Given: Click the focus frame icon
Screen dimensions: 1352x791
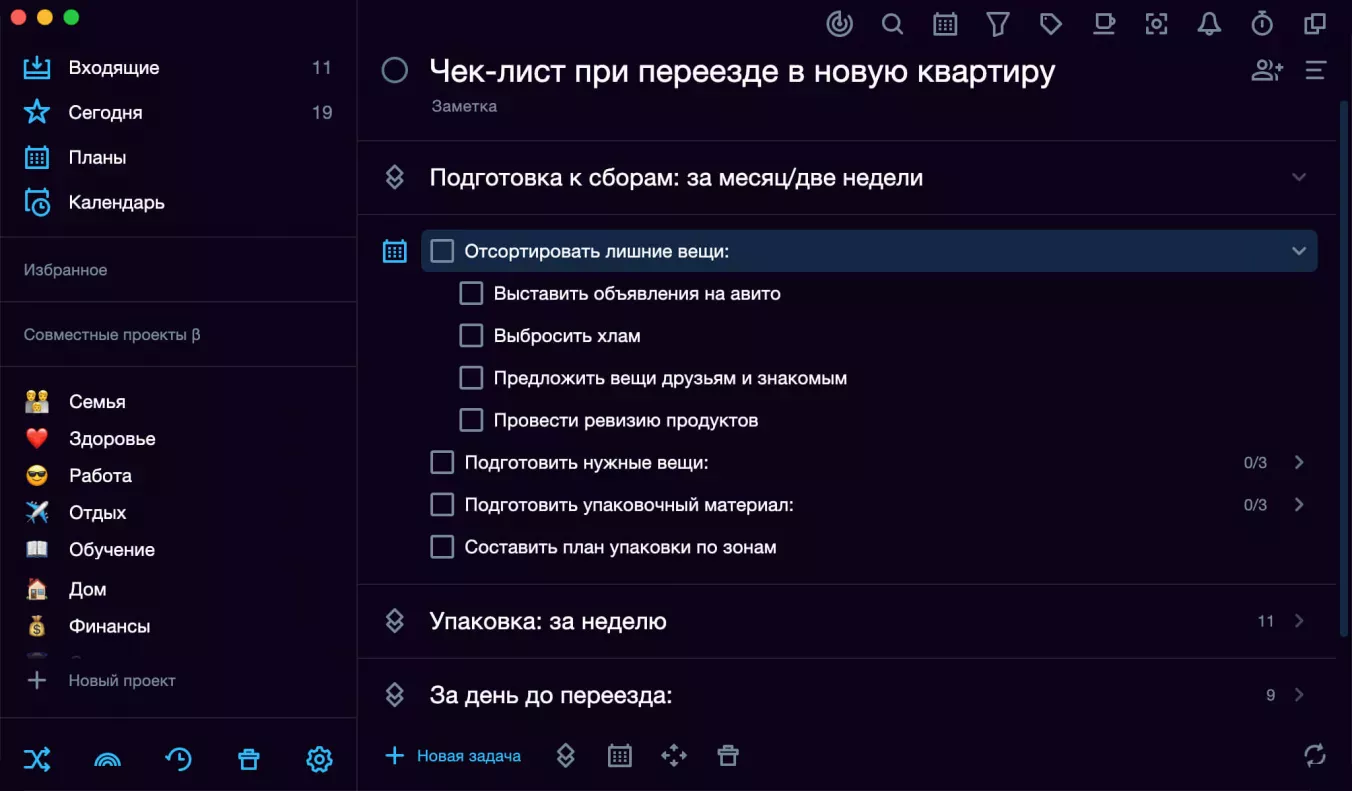Looking at the screenshot, I should pos(1157,24).
